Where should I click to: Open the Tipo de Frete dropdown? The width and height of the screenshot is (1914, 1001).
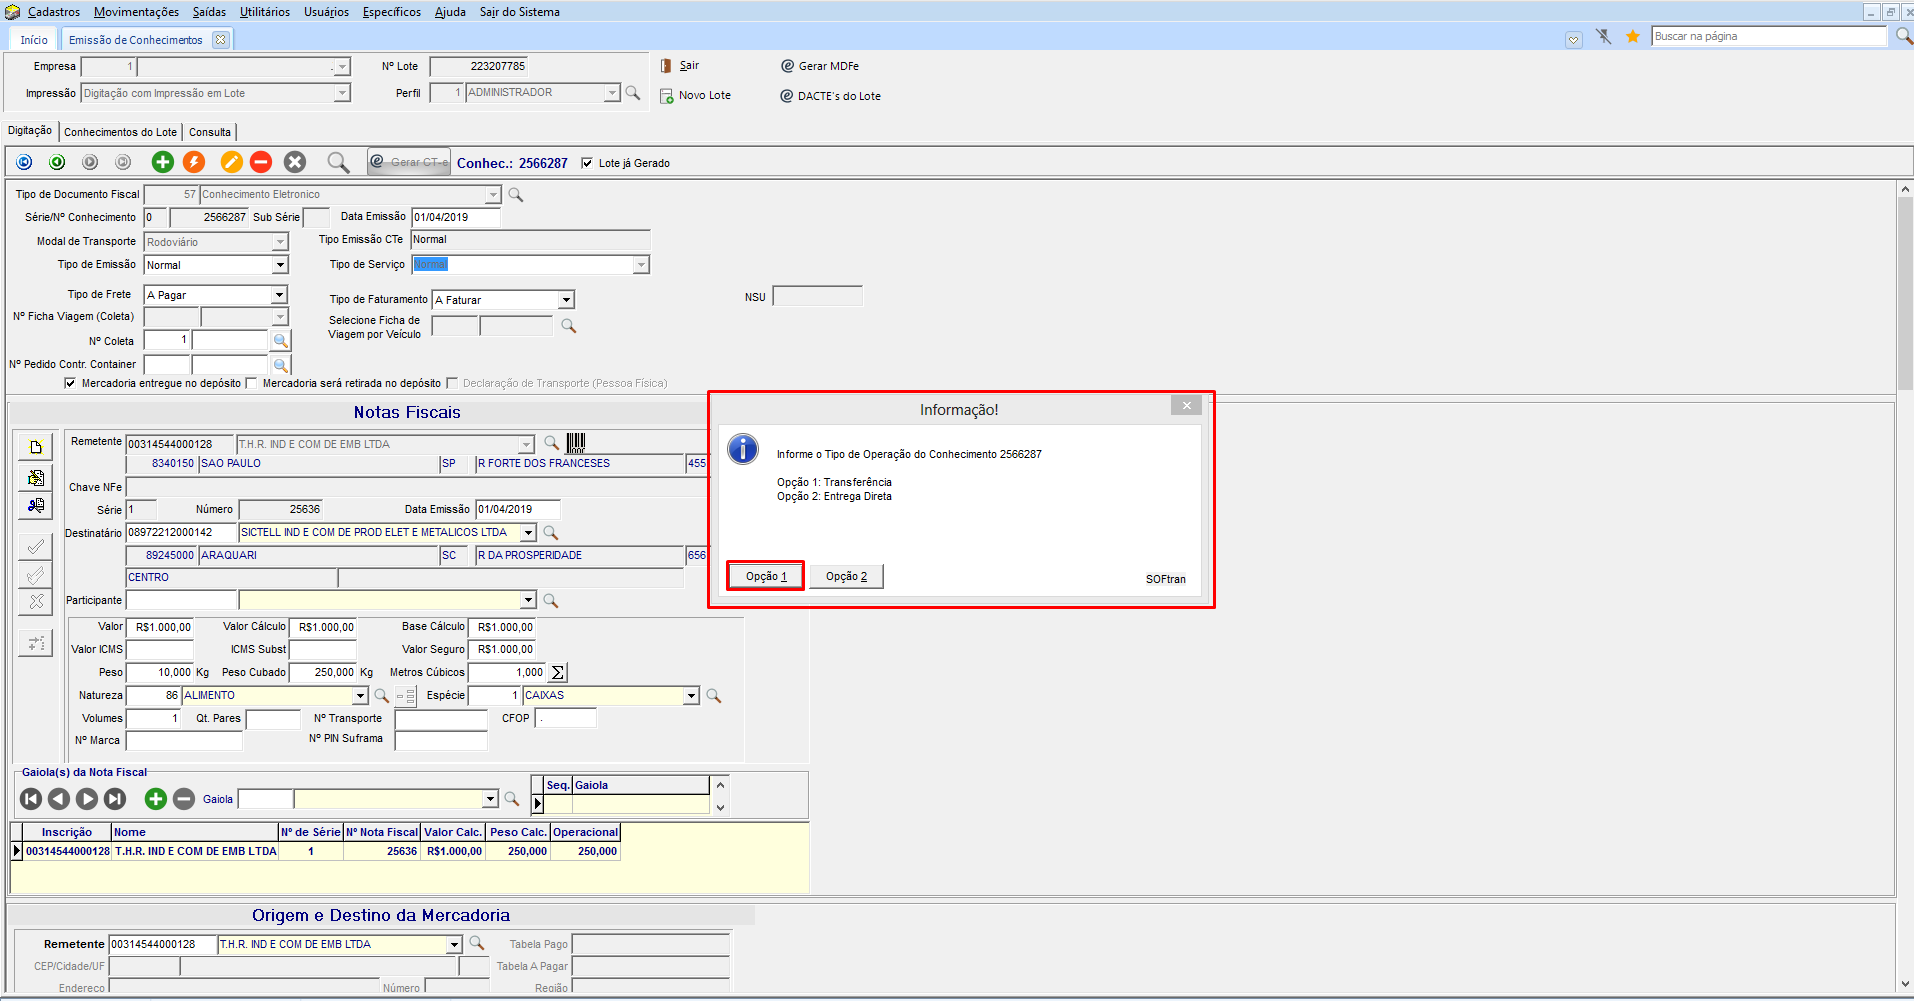(280, 295)
